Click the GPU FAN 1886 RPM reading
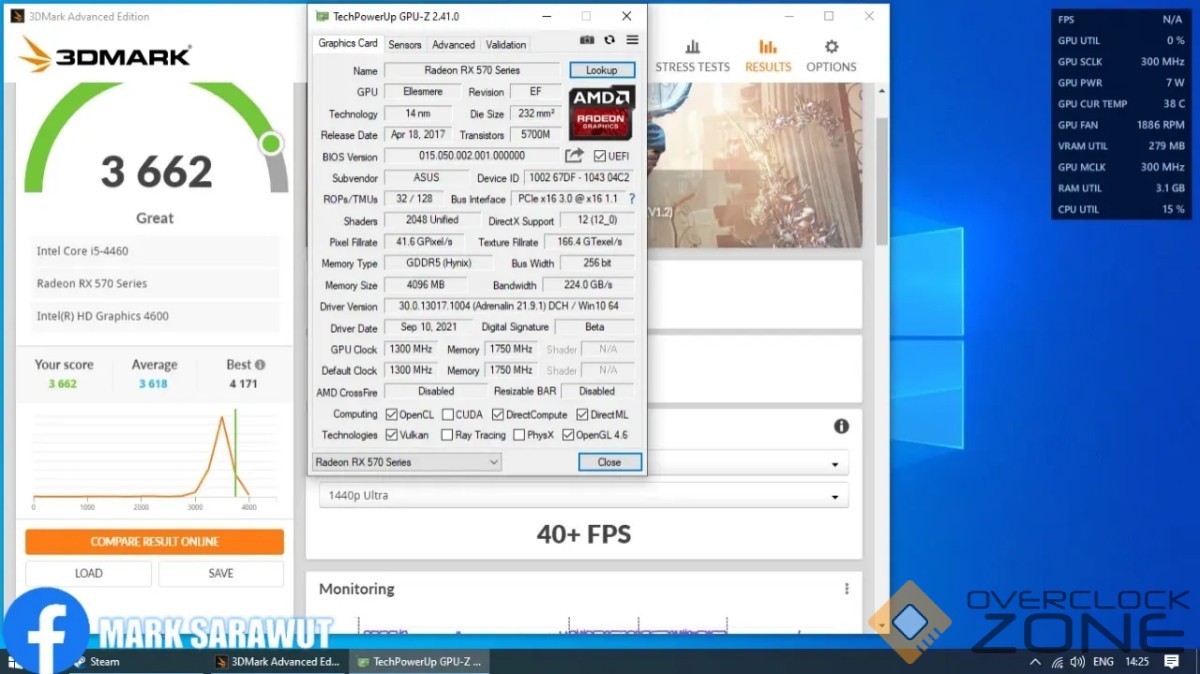The image size is (1200, 674). pos(1121,125)
